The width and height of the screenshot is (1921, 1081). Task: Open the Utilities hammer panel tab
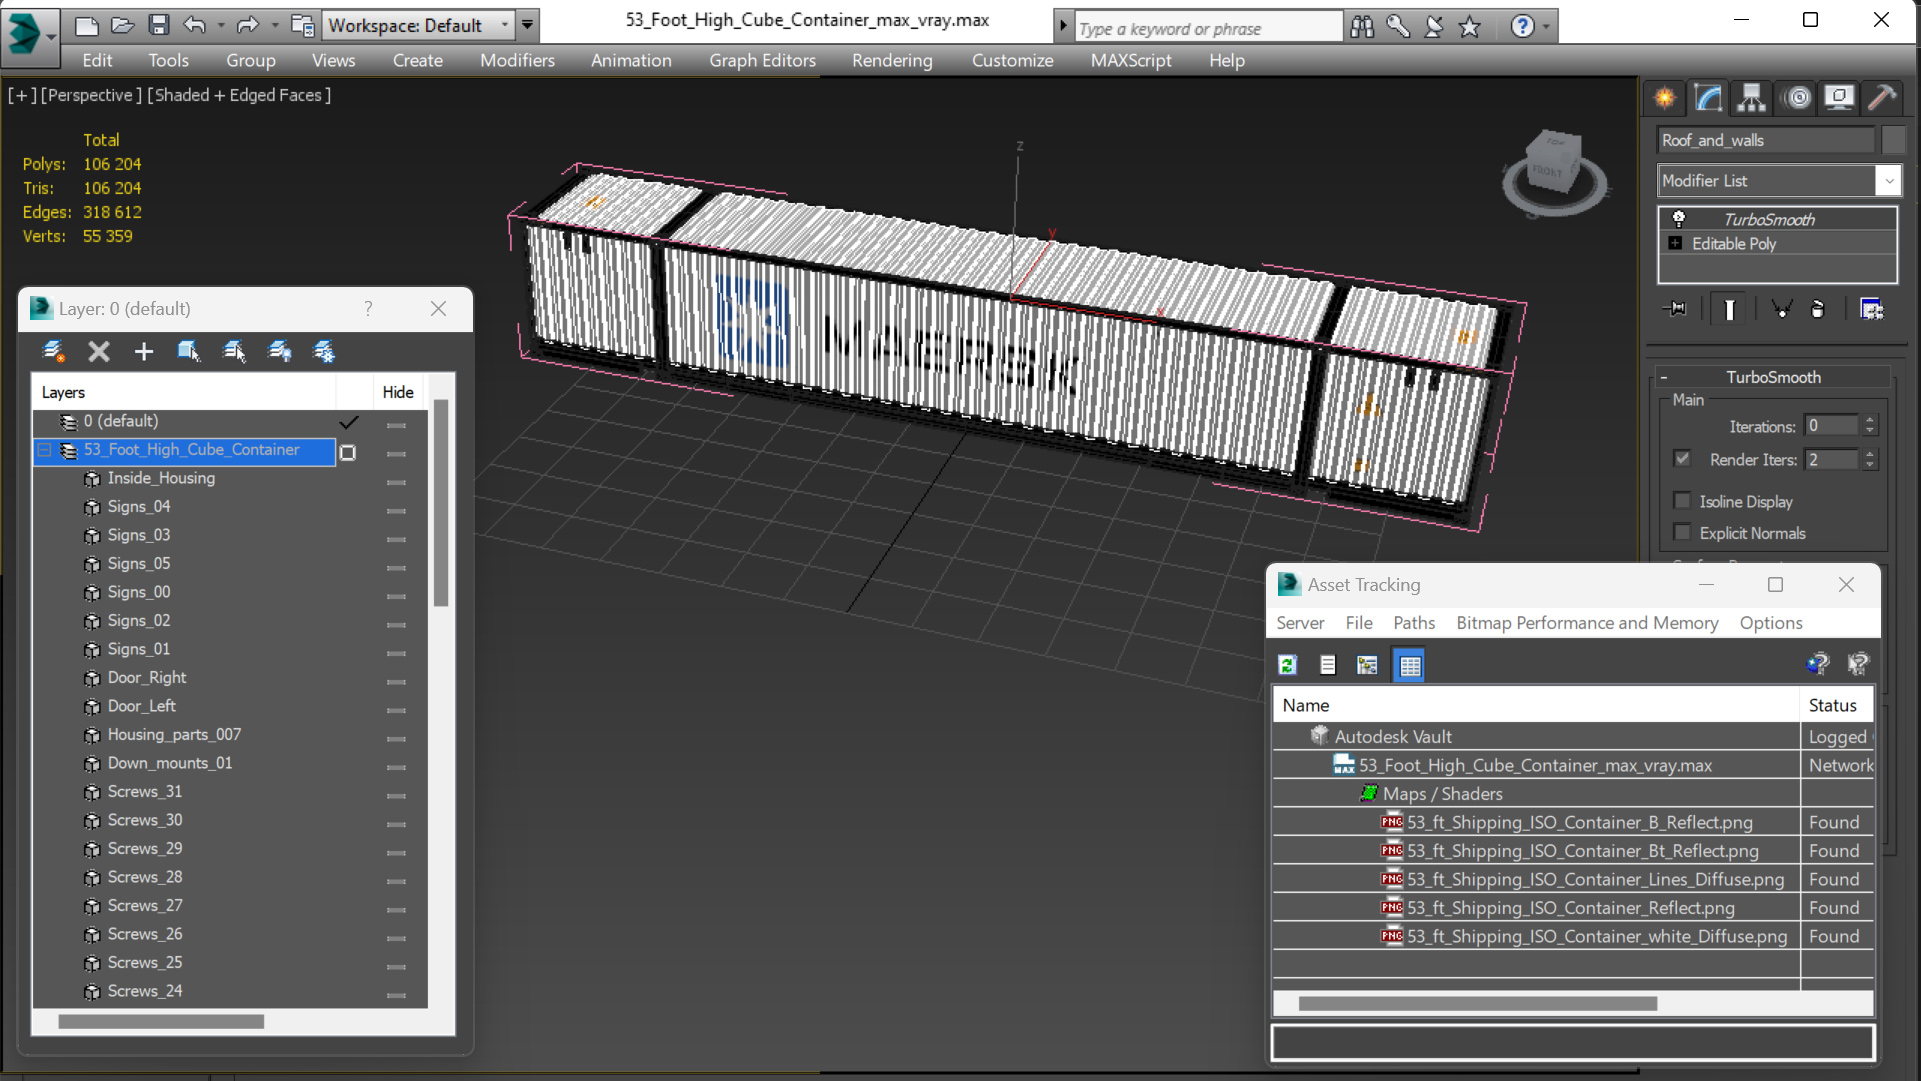1882,97
